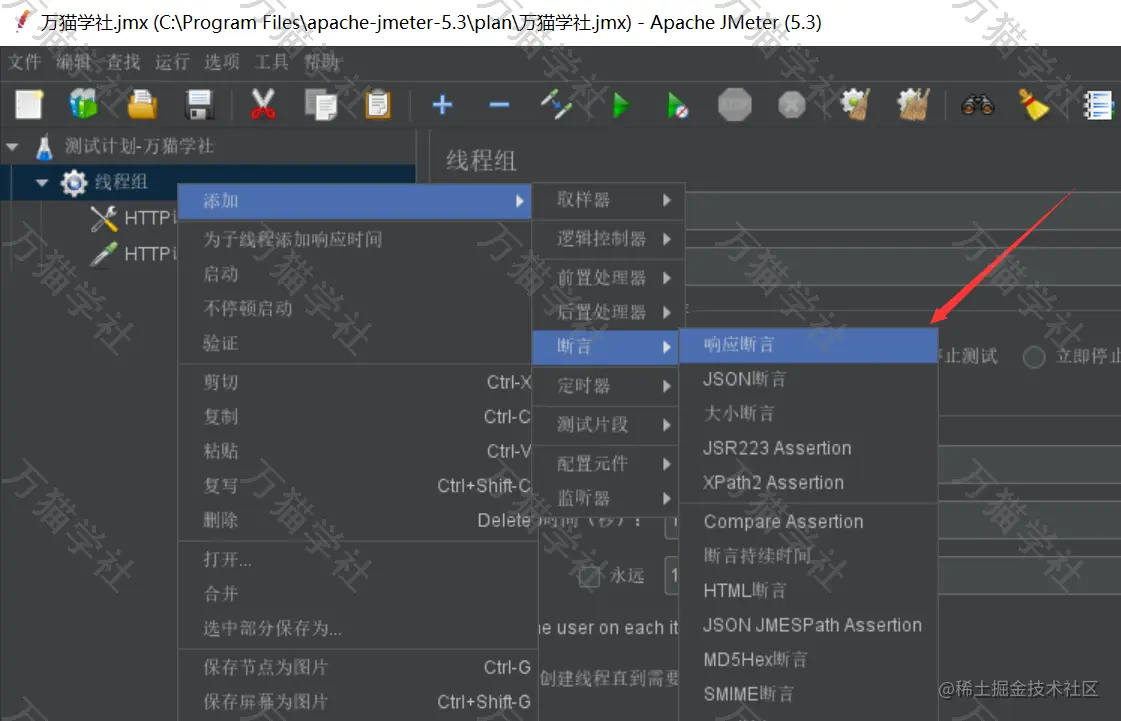
Task: Choose Compare Assertion
Action: click(809, 521)
